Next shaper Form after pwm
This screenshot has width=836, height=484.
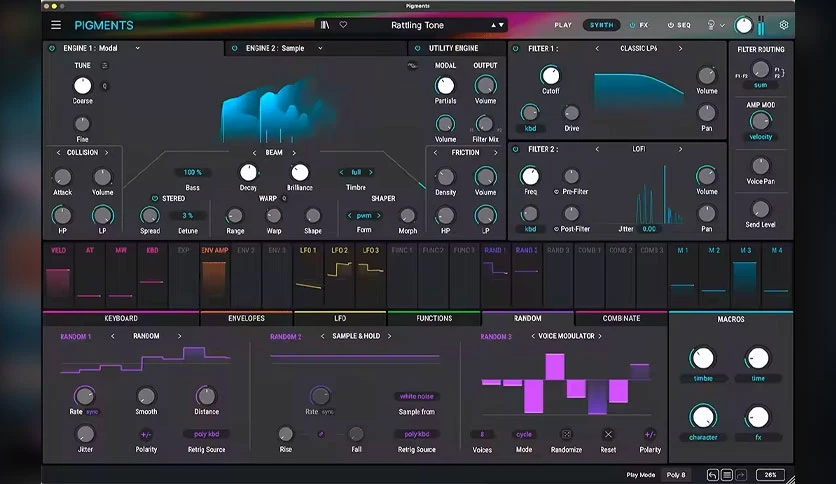379,215
